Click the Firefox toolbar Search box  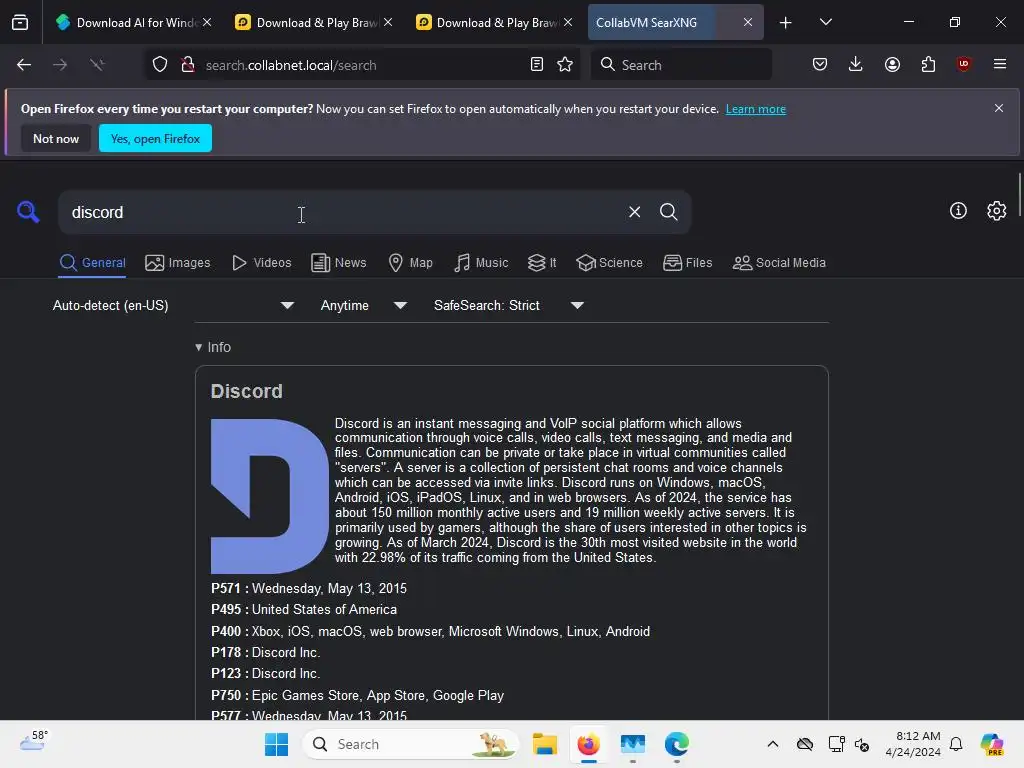681,65
